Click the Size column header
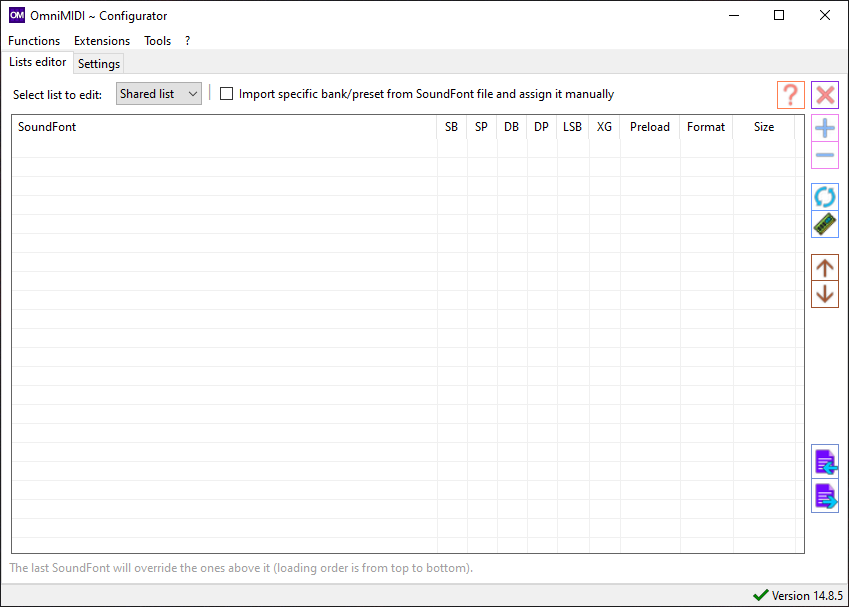The height and width of the screenshot is (607, 849). tap(764, 127)
